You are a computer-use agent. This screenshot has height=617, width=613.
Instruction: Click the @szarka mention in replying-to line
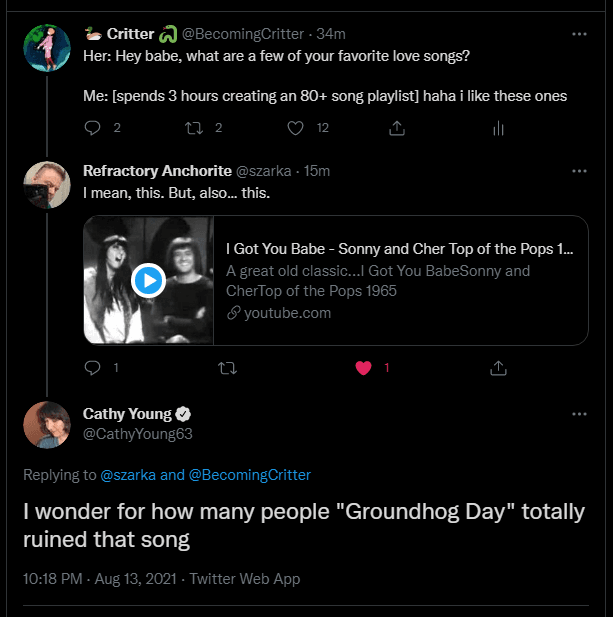pos(128,475)
